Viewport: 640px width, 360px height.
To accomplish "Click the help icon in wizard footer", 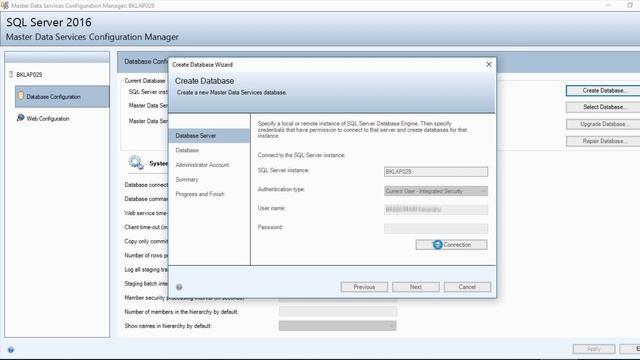I will click(179, 287).
